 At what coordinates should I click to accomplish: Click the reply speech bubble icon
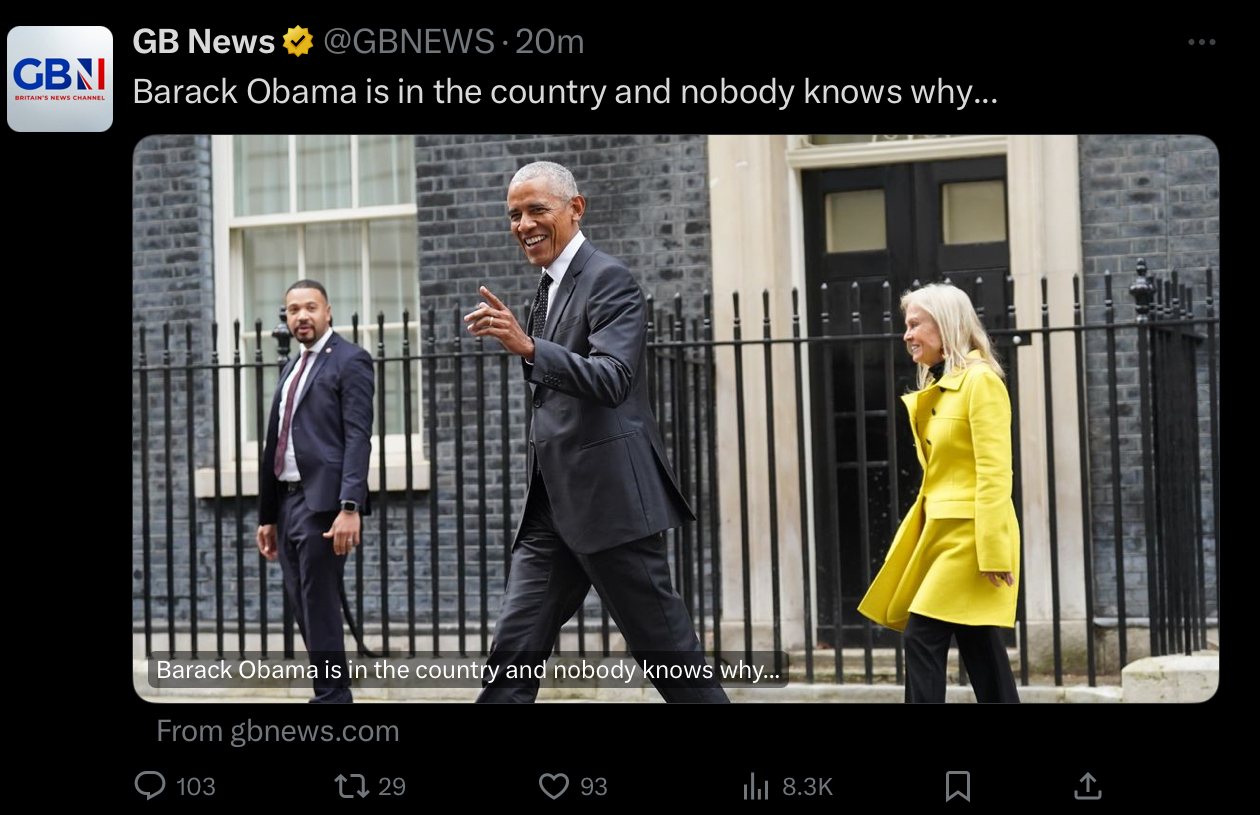click(150, 786)
